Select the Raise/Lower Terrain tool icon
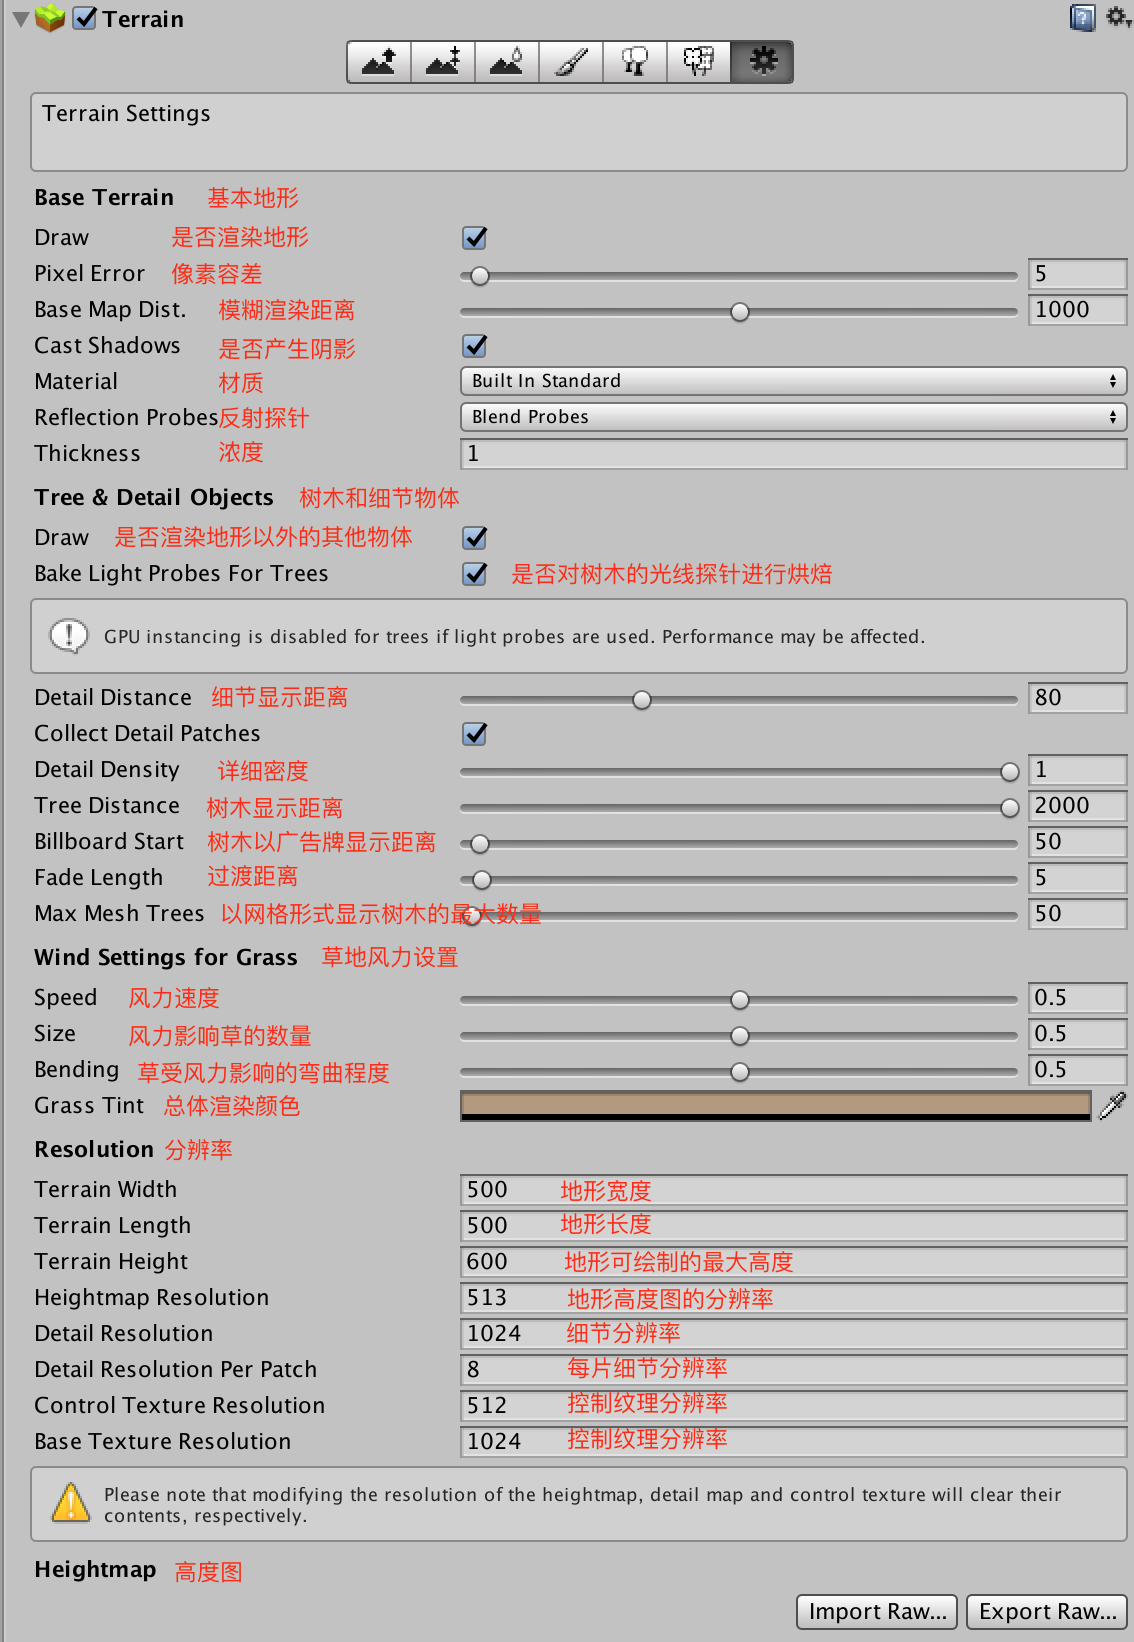Image resolution: width=1134 pixels, height=1642 pixels. click(379, 62)
